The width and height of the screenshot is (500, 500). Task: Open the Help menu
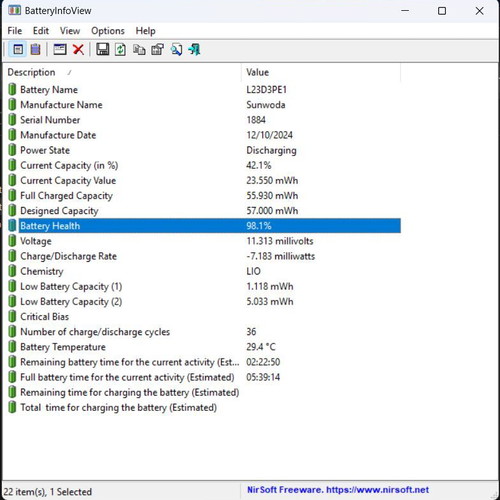(x=145, y=31)
